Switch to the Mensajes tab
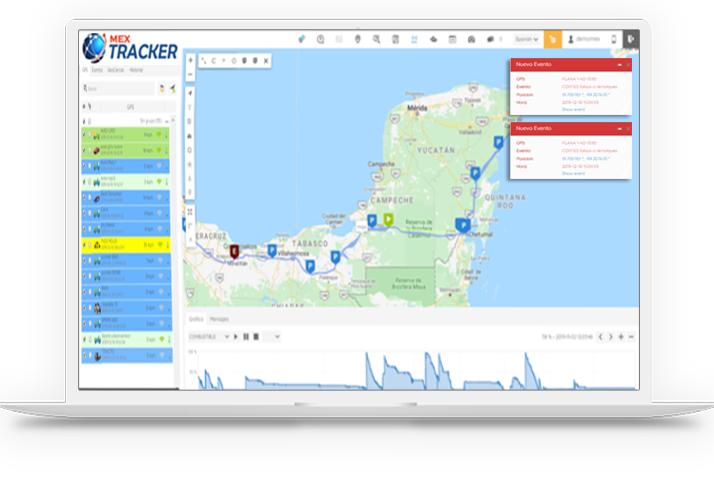Viewport: 714px width, 486px height. tap(219, 319)
